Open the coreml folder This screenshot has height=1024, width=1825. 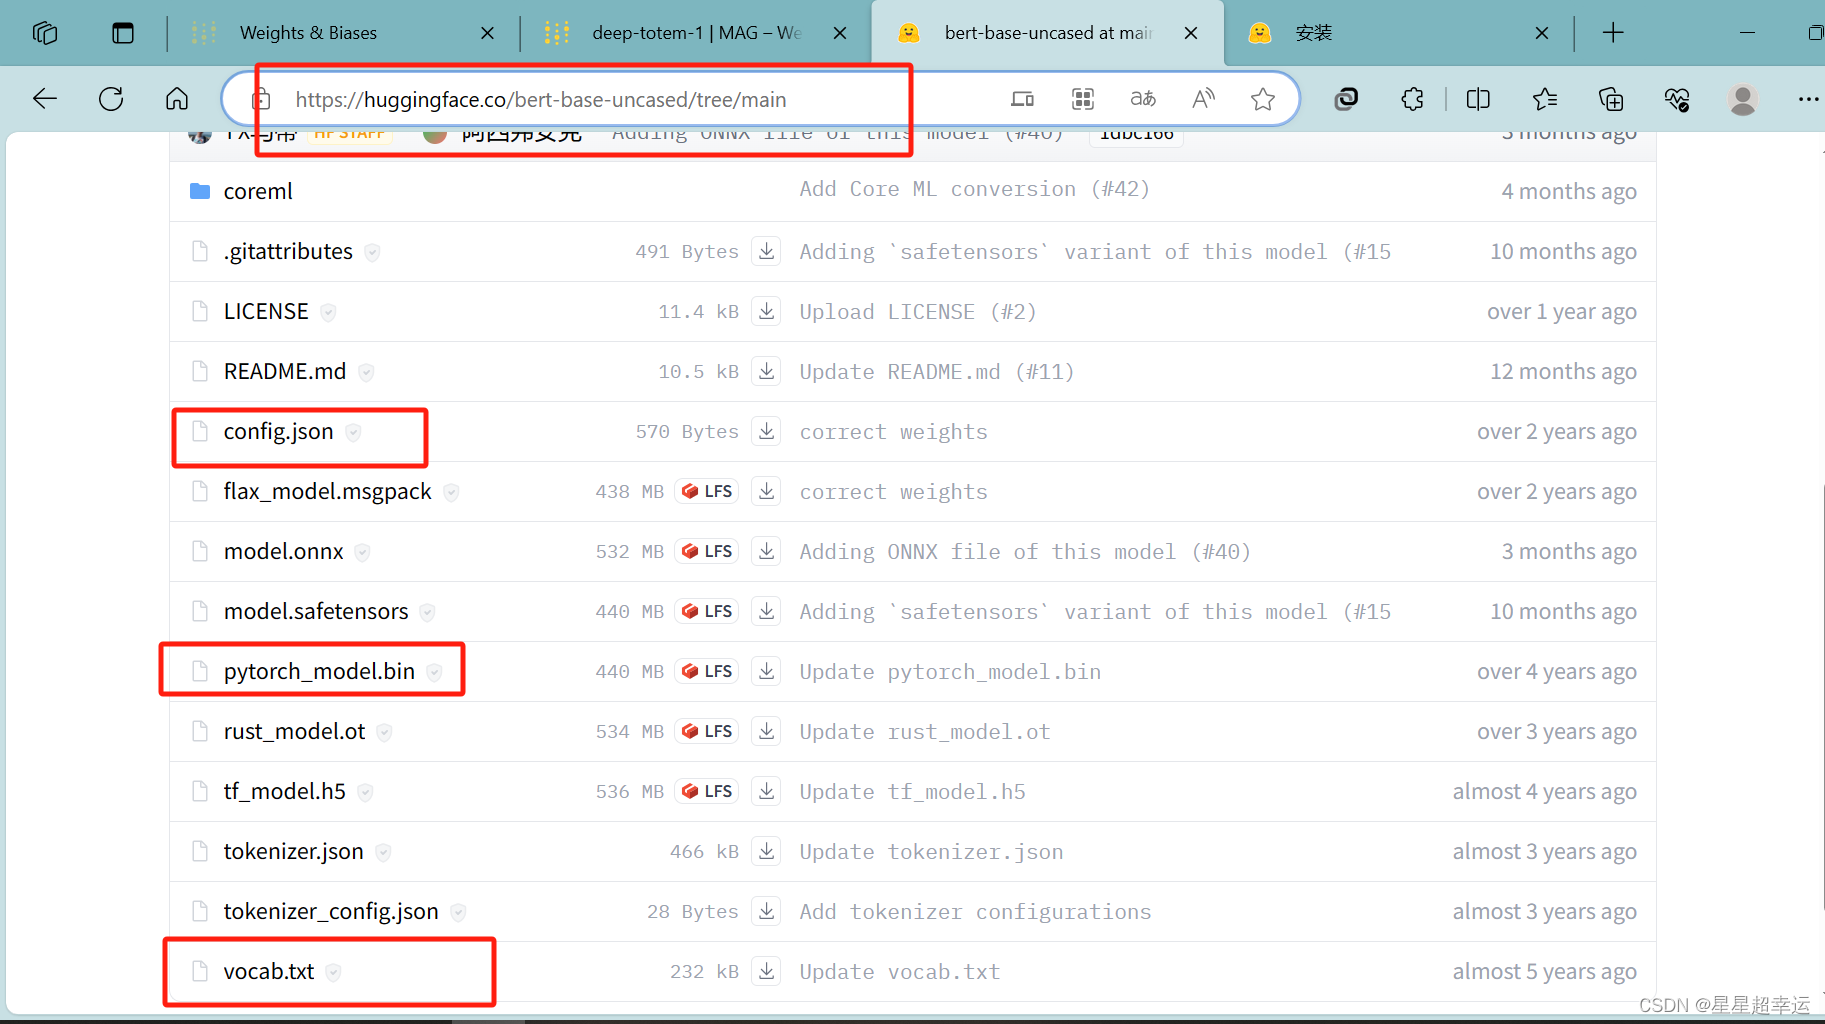pos(258,191)
